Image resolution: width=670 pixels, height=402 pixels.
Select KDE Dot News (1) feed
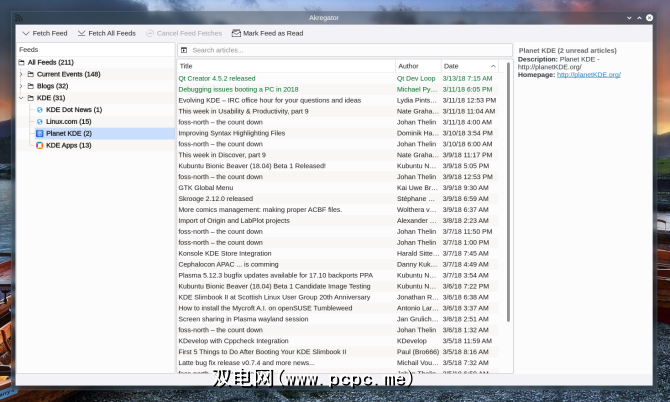74,110
